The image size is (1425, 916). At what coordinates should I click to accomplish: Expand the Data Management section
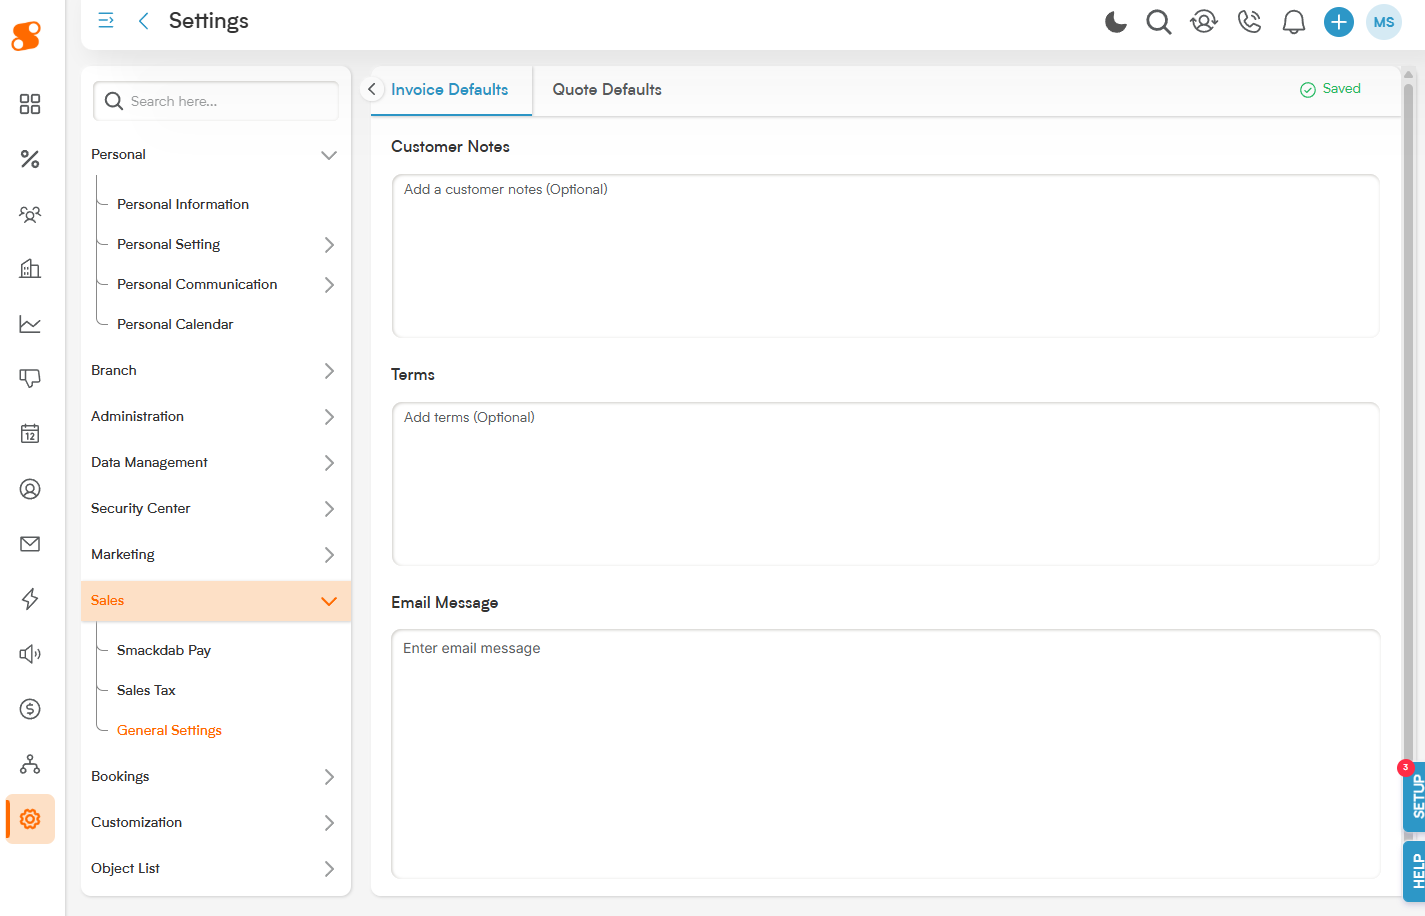coord(329,463)
